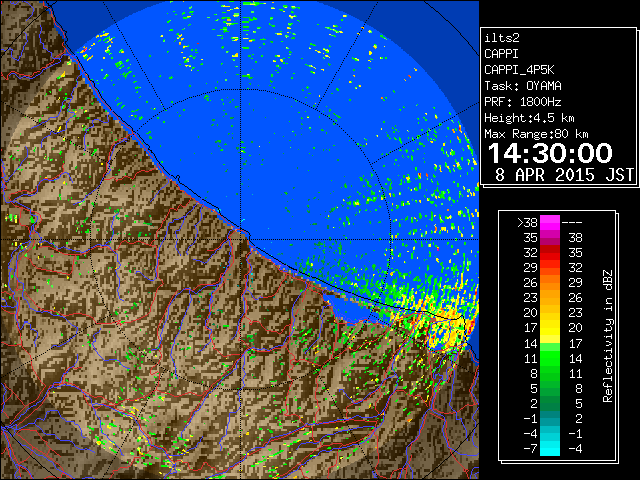Click the "ilts2" label in info box
The width and height of the screenshot is (640, 480).
point(502,38)
